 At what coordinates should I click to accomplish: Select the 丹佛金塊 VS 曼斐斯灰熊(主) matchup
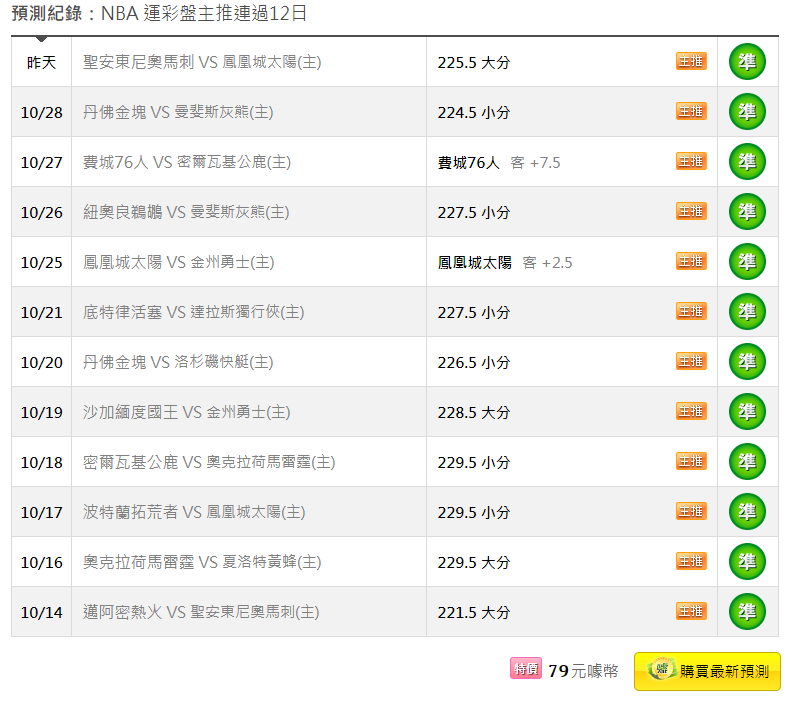178,112
